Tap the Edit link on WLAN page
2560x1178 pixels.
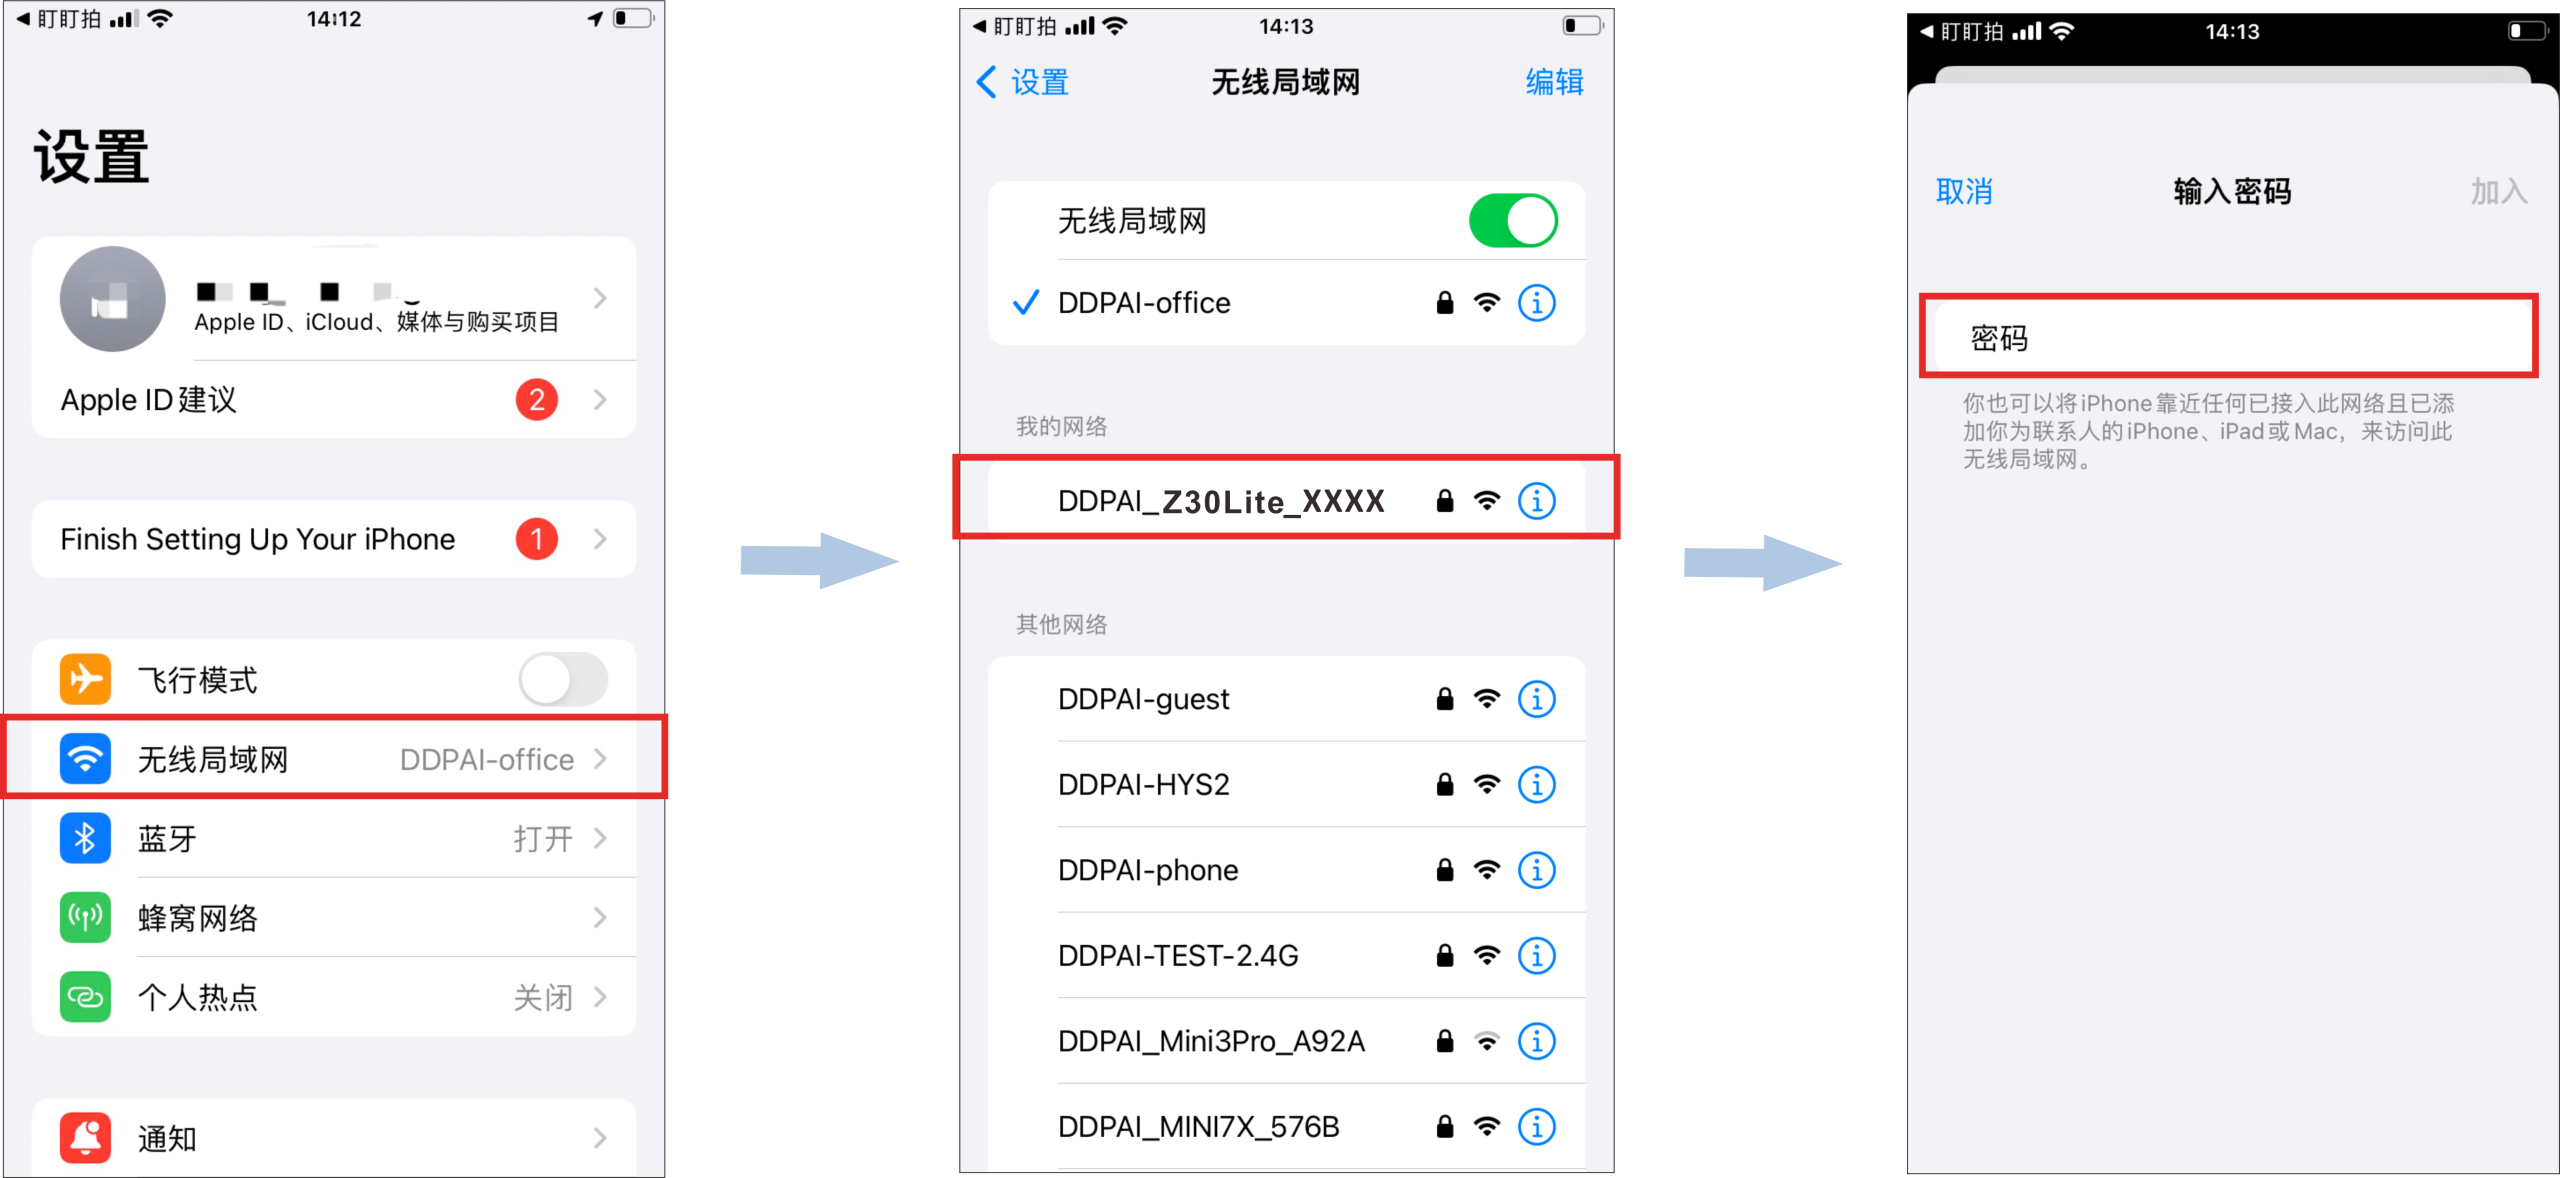point(1554,82)
